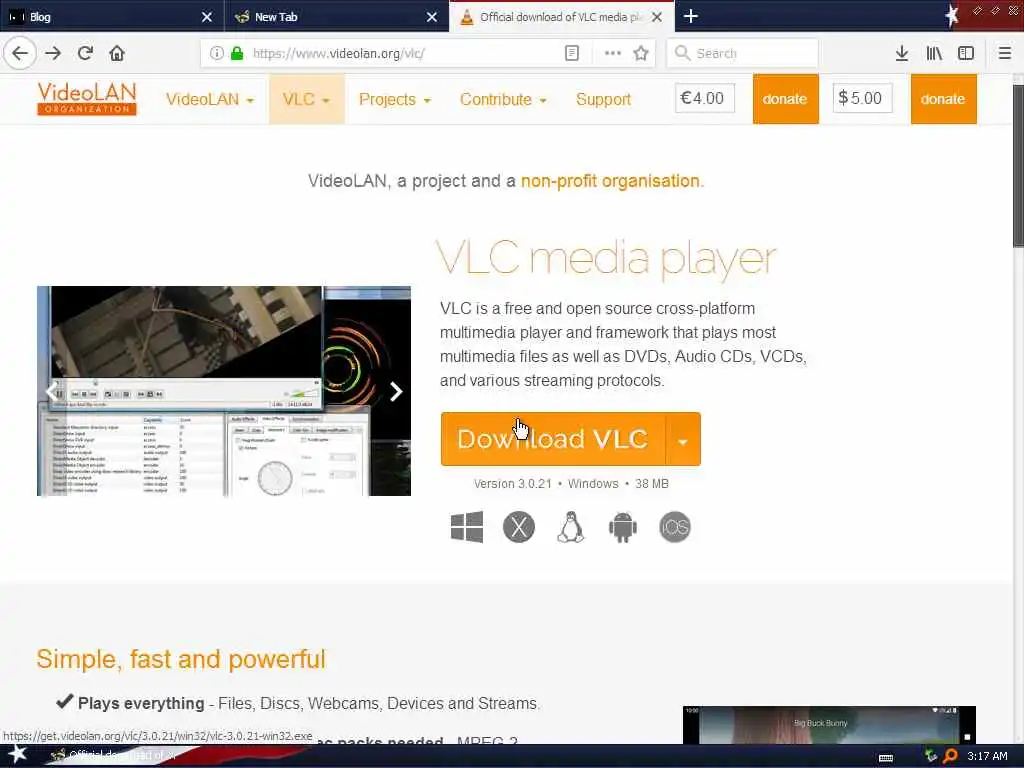The height and width of the screenshot is (768, 1024).
Task: Click the Download VLC button
Action: [553, 440]
